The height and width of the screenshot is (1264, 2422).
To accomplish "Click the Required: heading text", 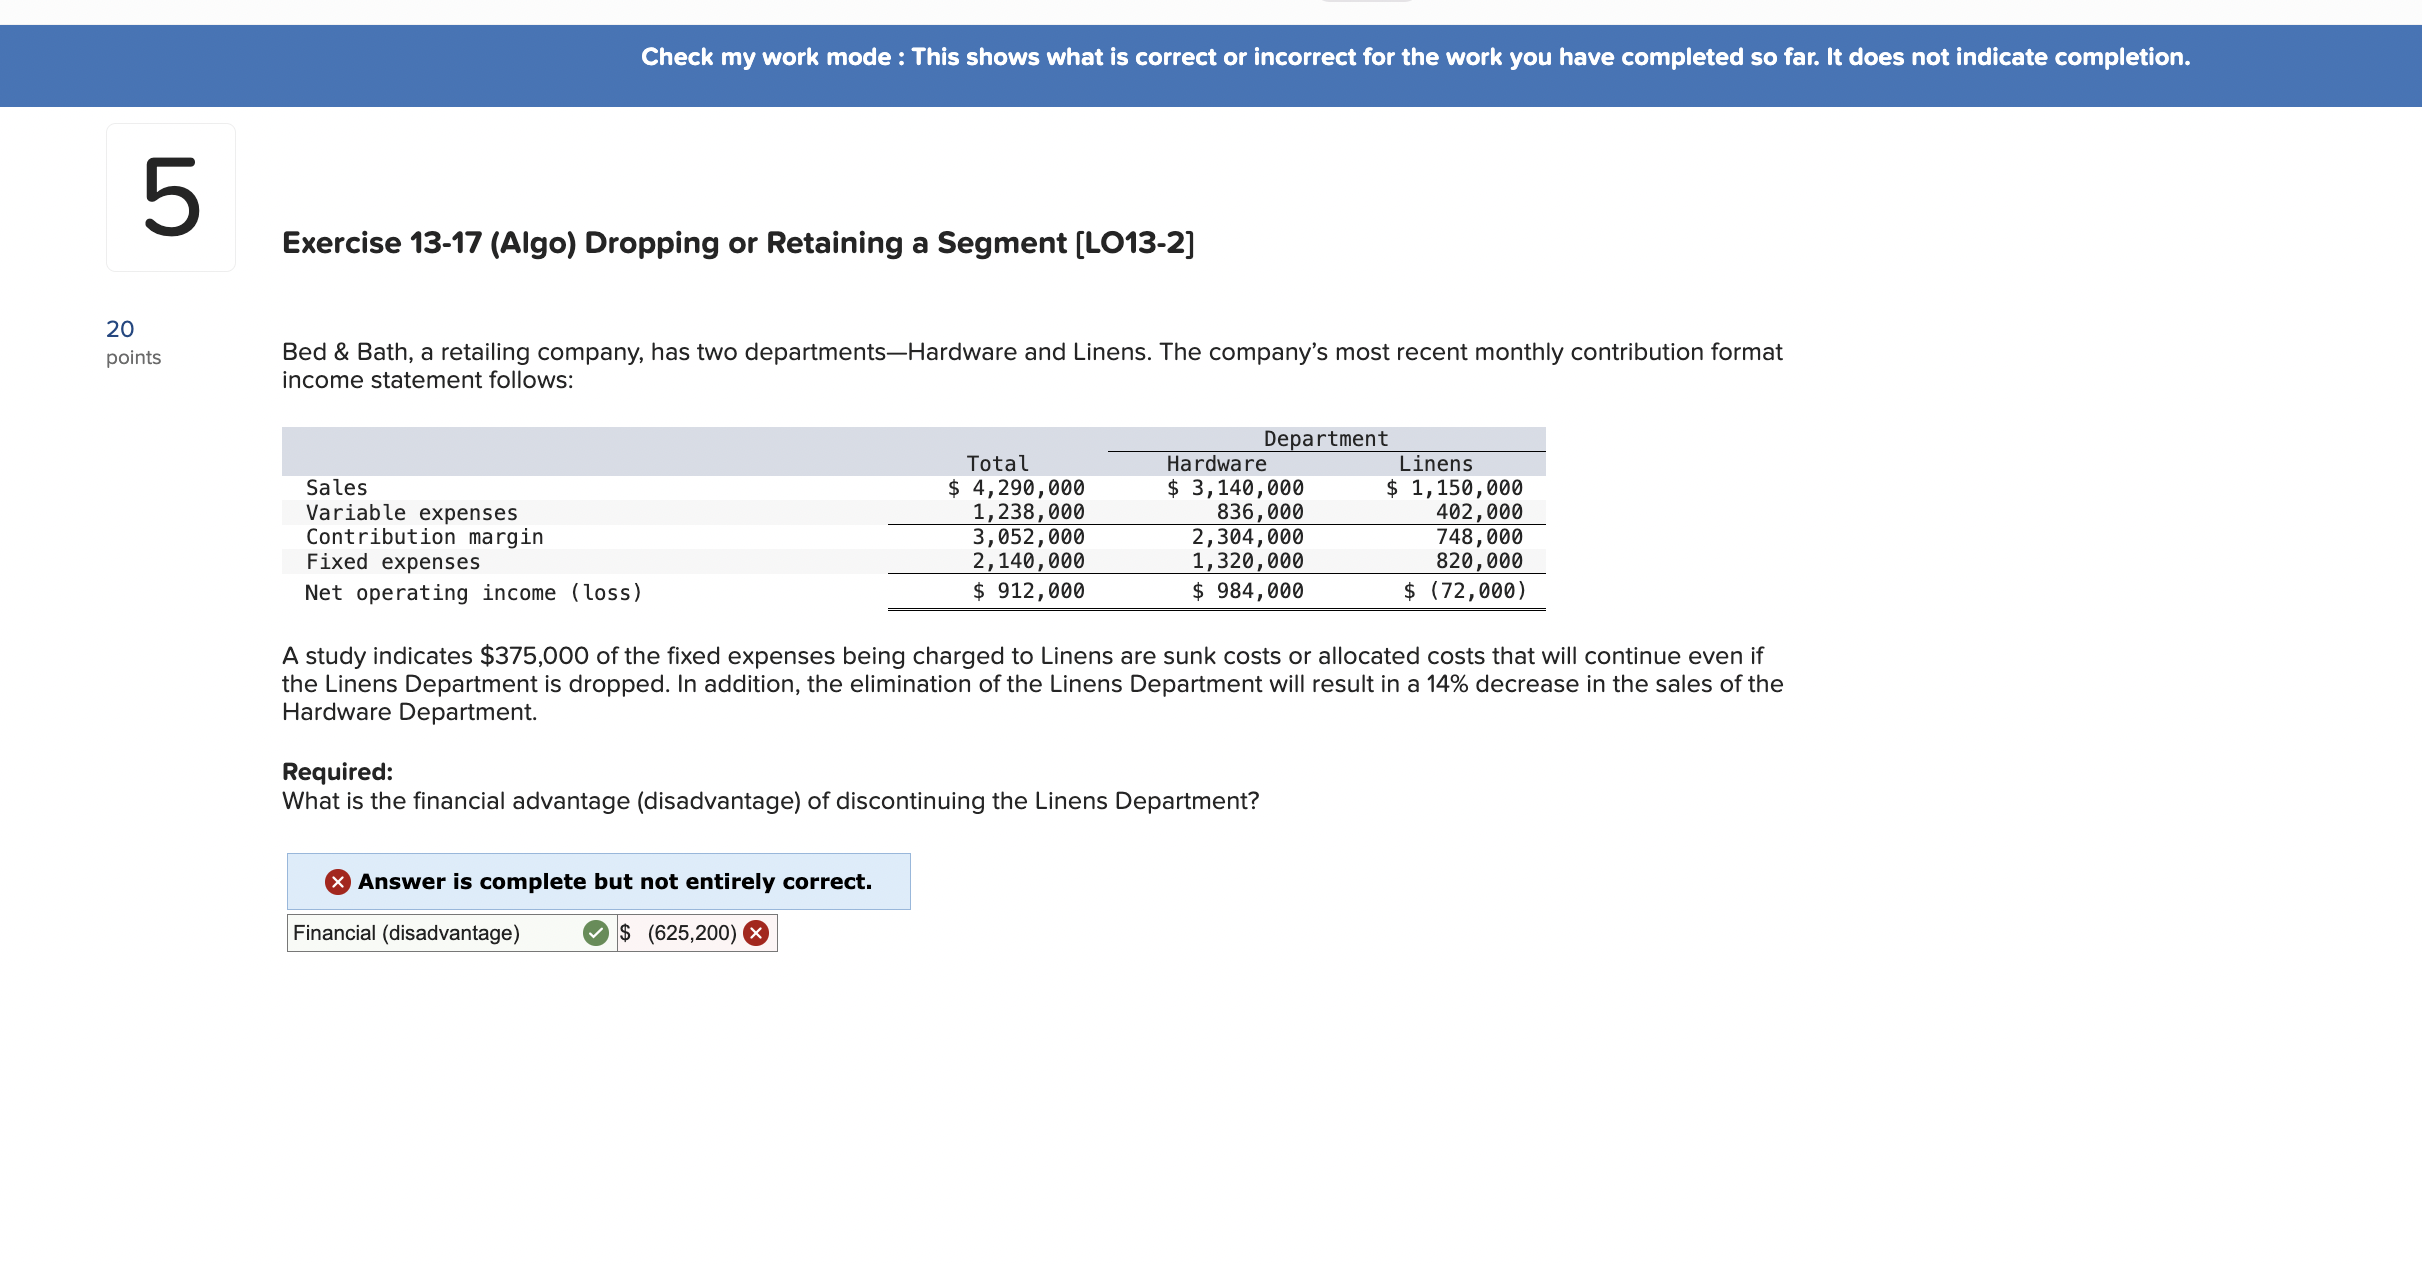I will (x=337, y=772).
